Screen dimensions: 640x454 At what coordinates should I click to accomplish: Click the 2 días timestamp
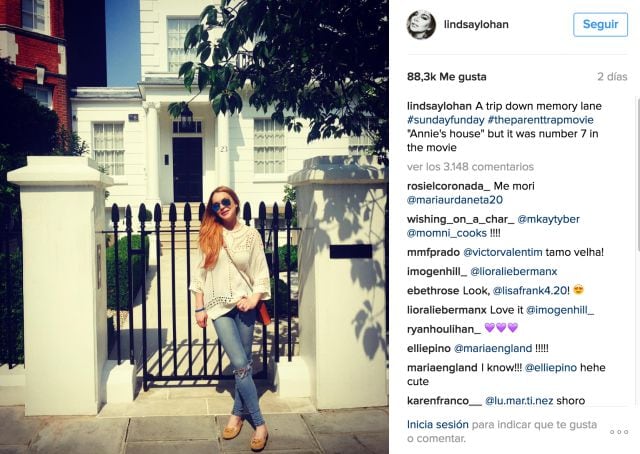(x=612, y=77)
